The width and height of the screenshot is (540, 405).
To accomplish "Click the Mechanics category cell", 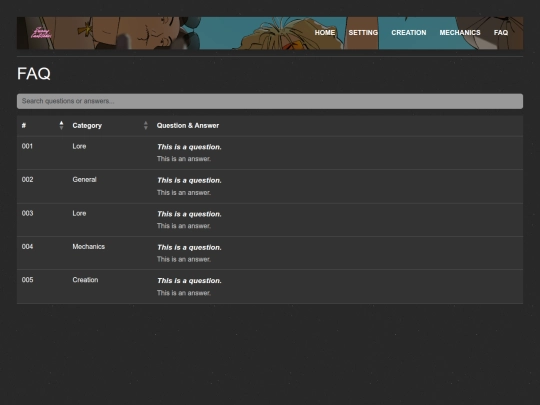I will pyautogui.click(x=89, y=247).
